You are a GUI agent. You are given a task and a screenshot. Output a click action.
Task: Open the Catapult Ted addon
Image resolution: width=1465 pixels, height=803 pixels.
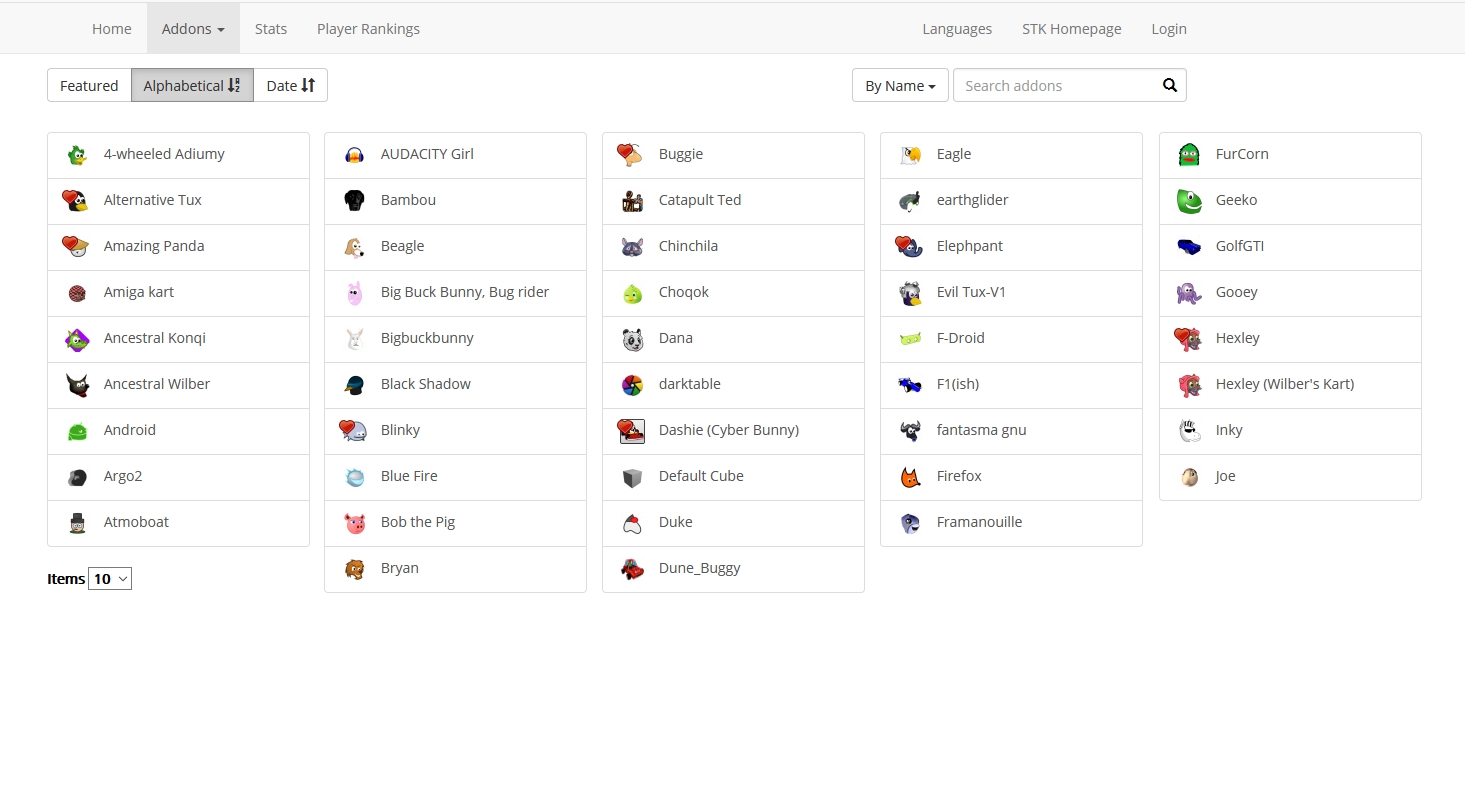tap(699, 200)
